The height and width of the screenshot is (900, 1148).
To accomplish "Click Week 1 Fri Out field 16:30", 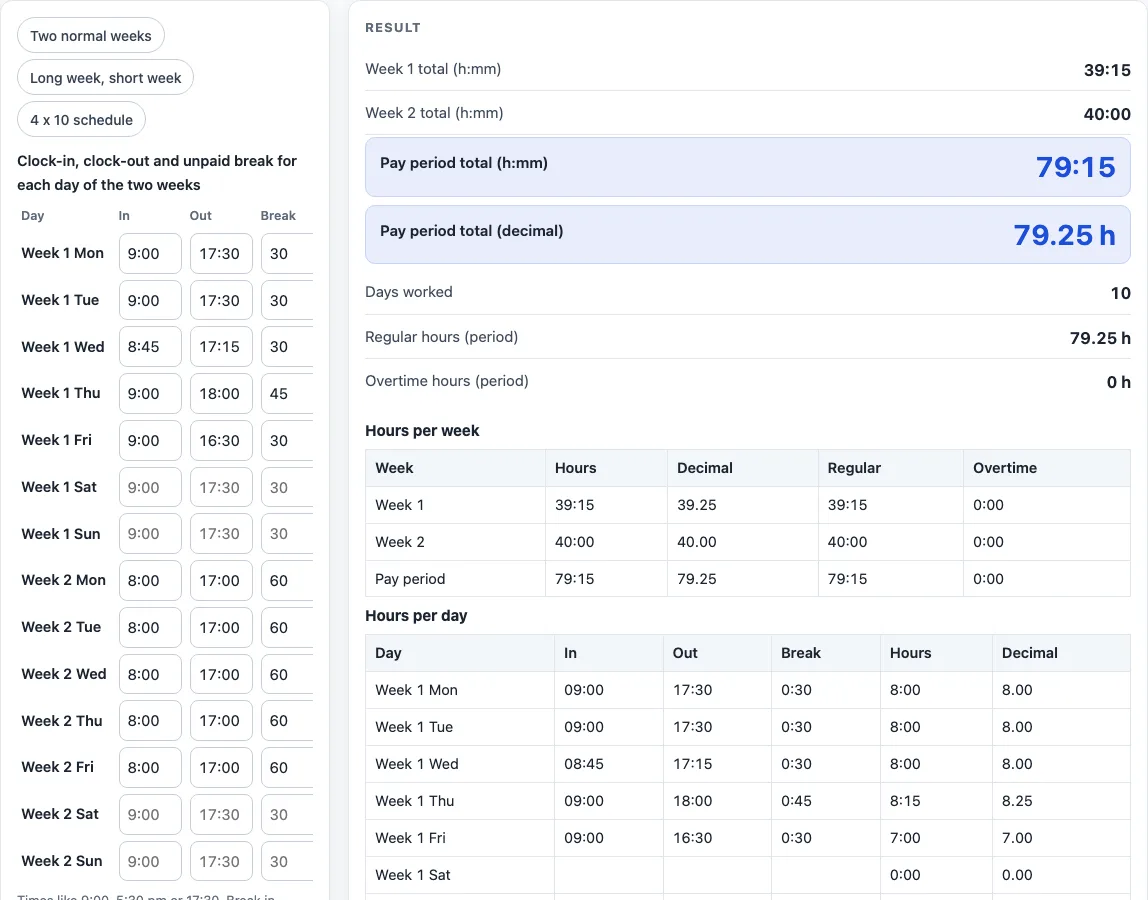I will (x=221, y=440).
